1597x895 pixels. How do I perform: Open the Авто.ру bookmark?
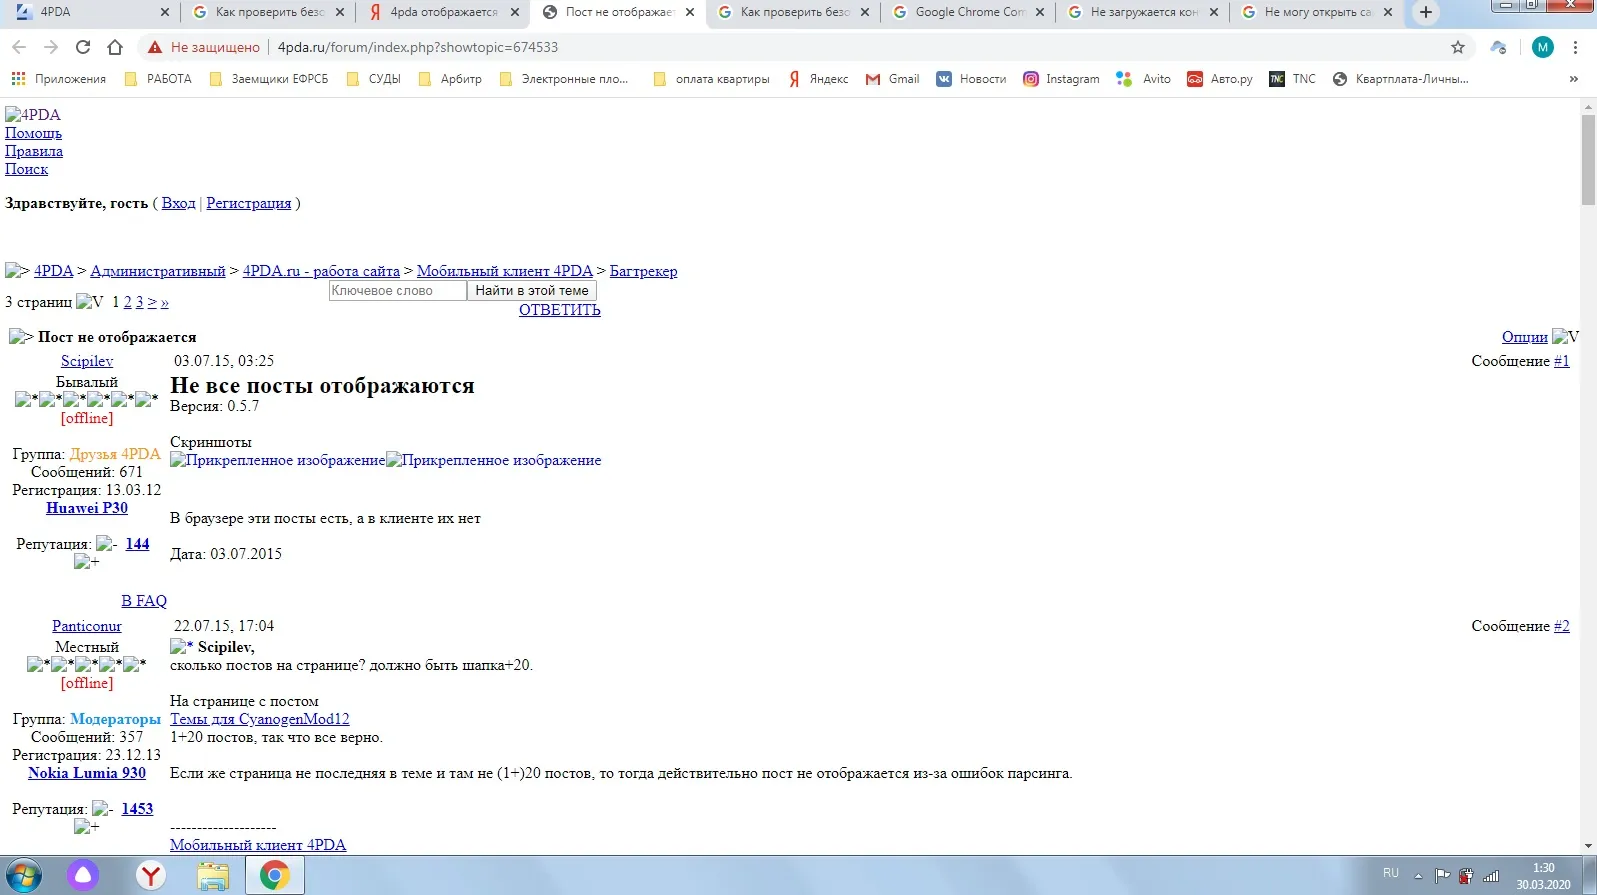point(1219,79)
